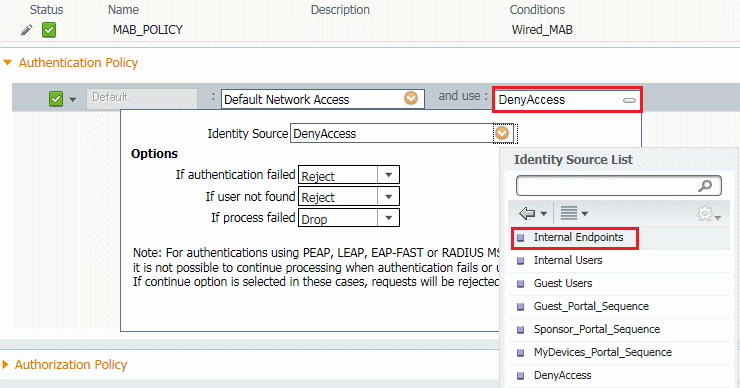Collapse the Authentication Policy section
This screenshot has height=388, width=740.
(7, 62)
